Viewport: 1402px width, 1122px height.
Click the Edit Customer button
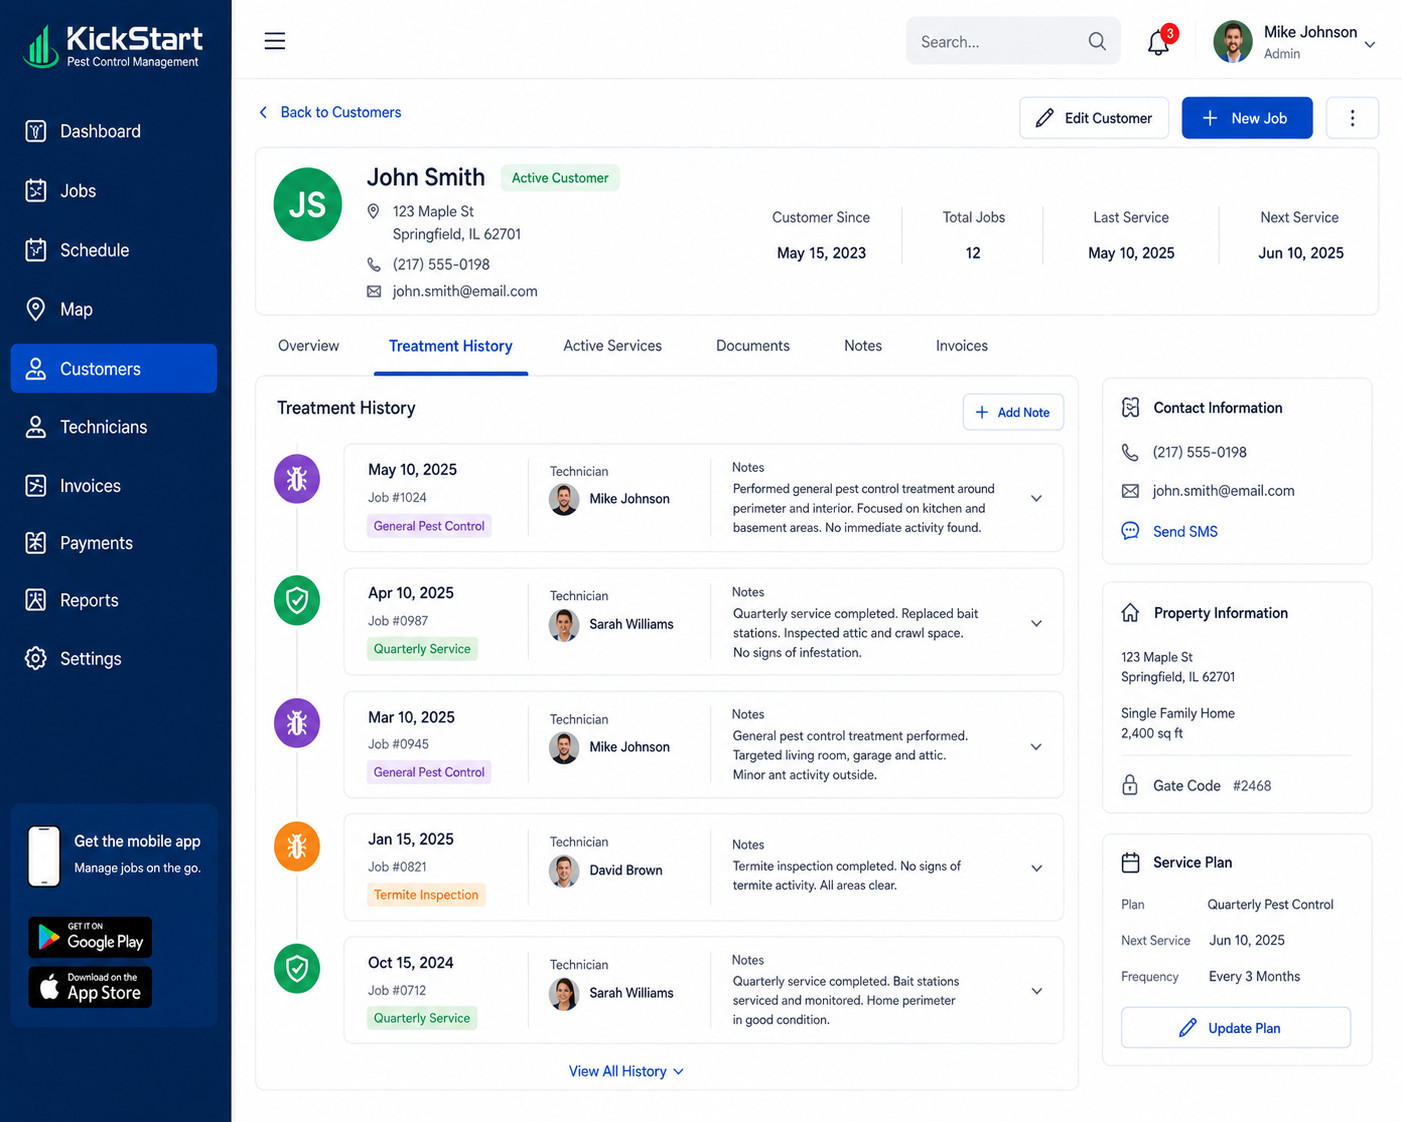pos(1094,118)
